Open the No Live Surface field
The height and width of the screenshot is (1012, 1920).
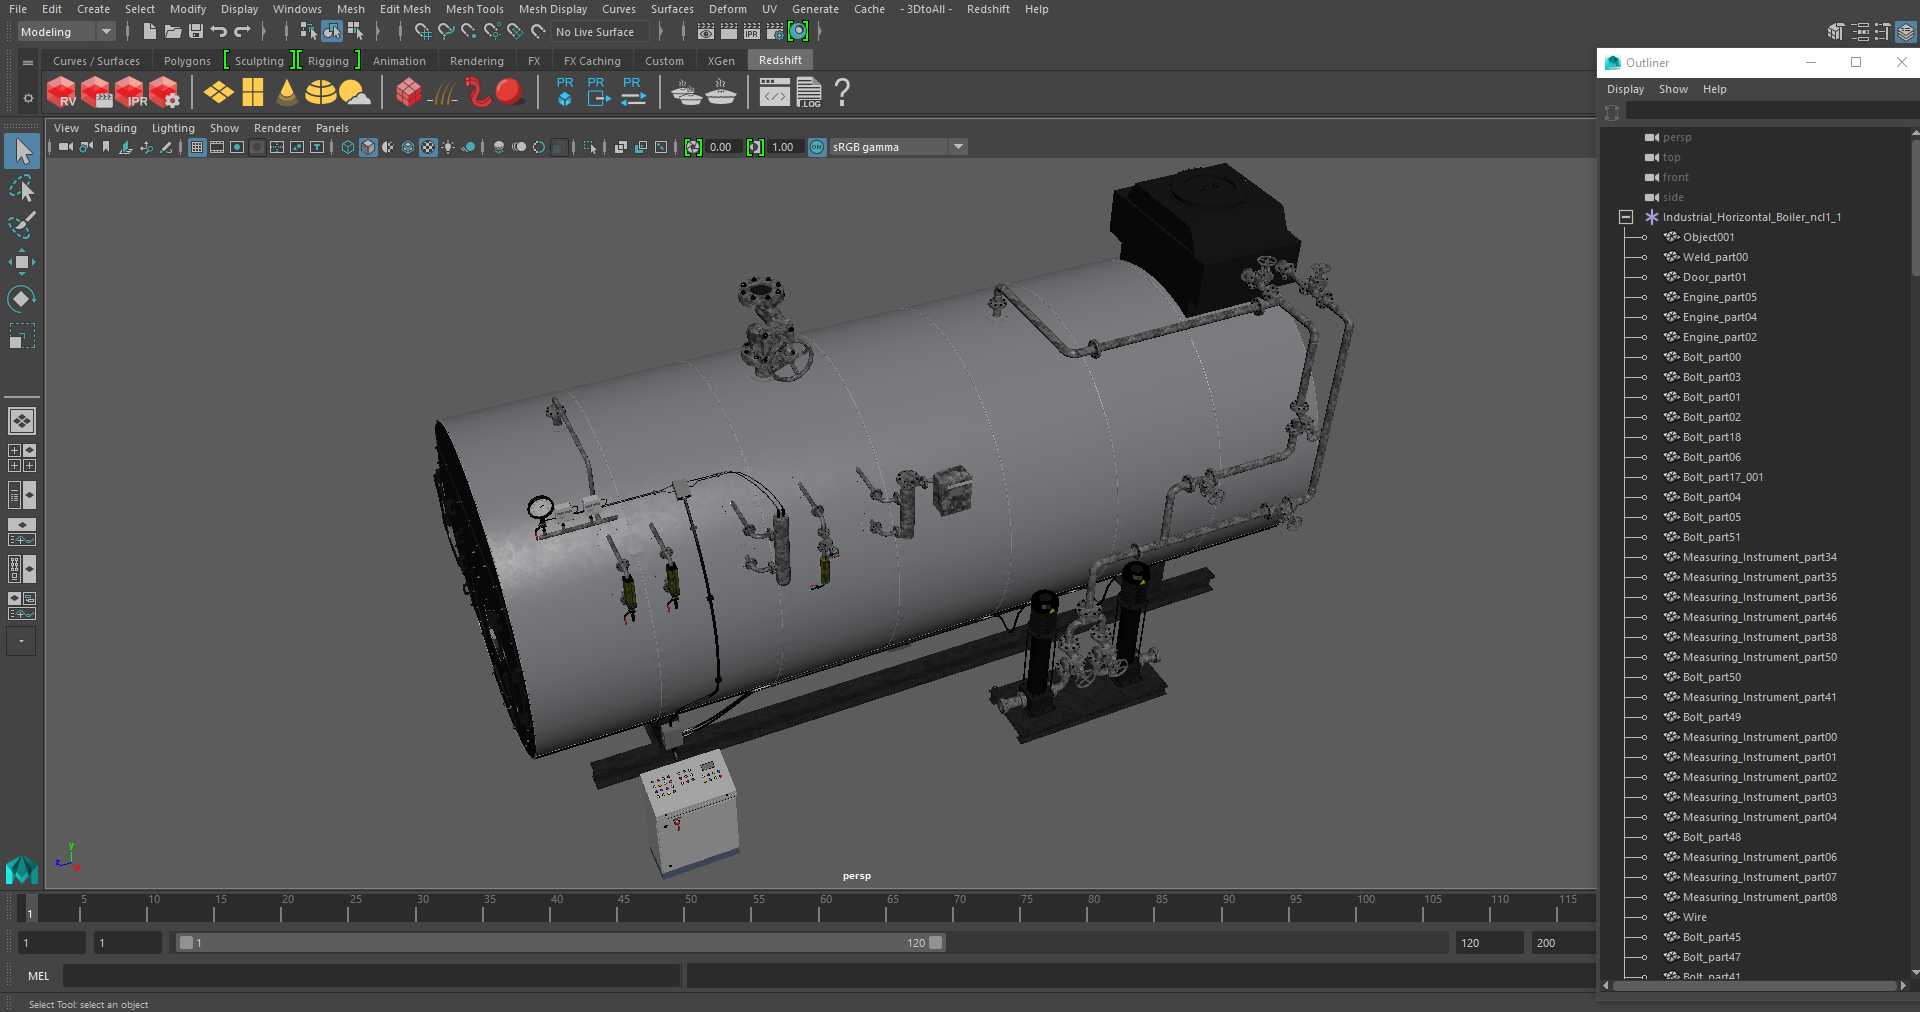tap(600, 32)
